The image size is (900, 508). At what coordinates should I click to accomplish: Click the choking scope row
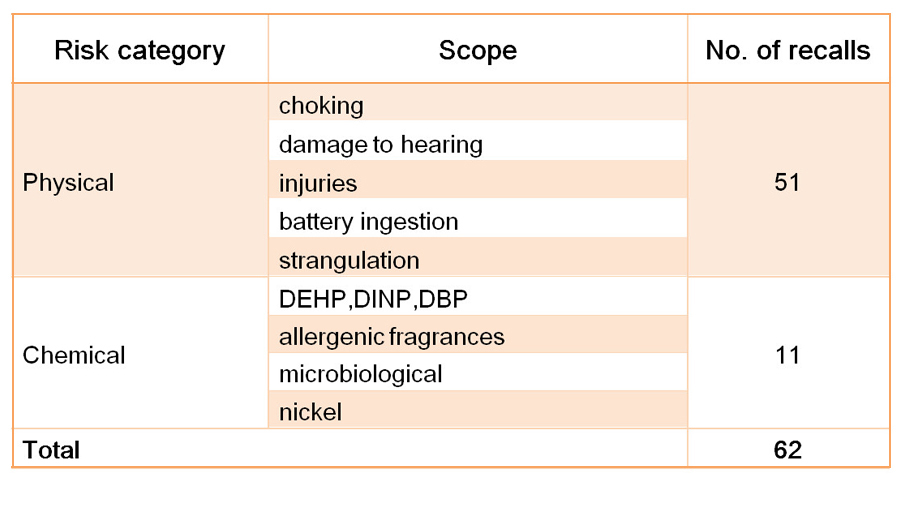click(321, 105)
